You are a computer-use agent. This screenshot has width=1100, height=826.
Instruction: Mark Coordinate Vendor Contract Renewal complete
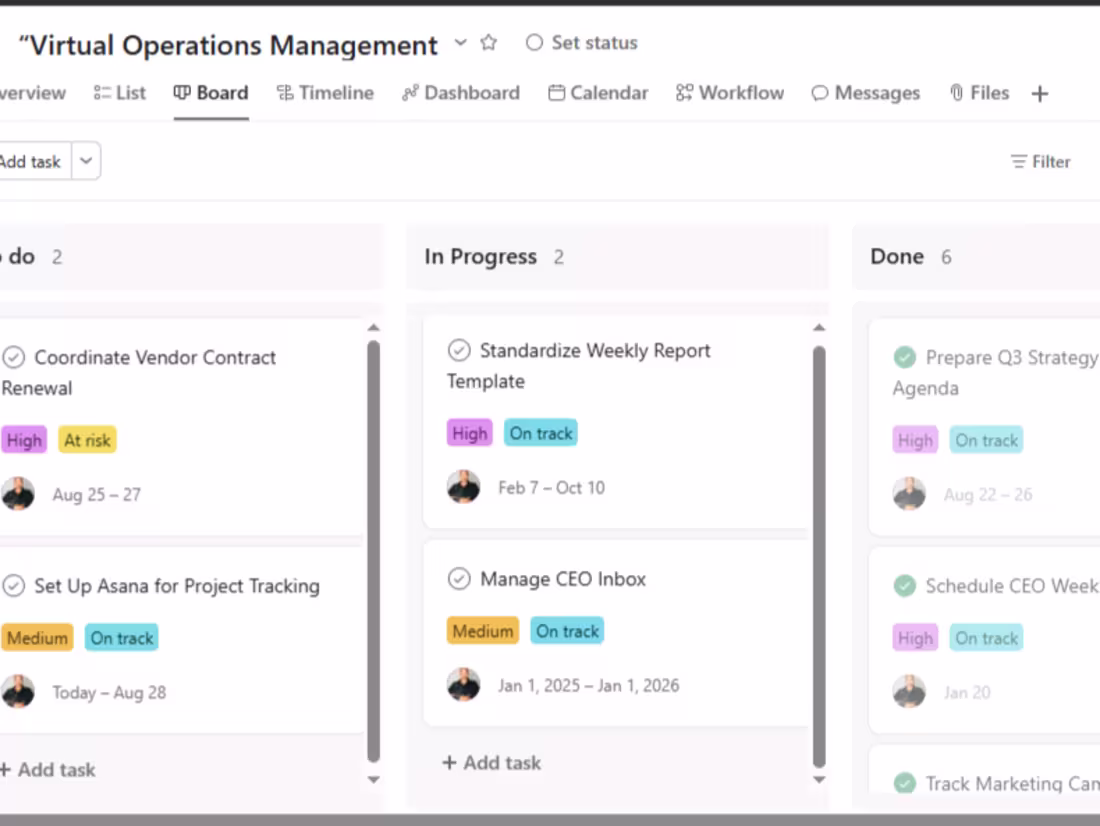pyautogui.click(x=13, y=356)
